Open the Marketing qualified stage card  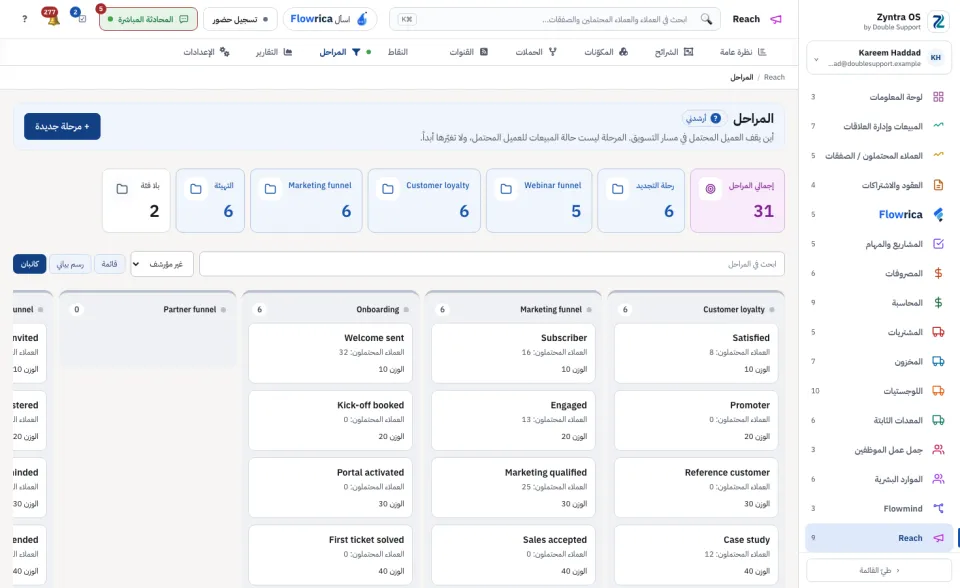click(513, 488)
